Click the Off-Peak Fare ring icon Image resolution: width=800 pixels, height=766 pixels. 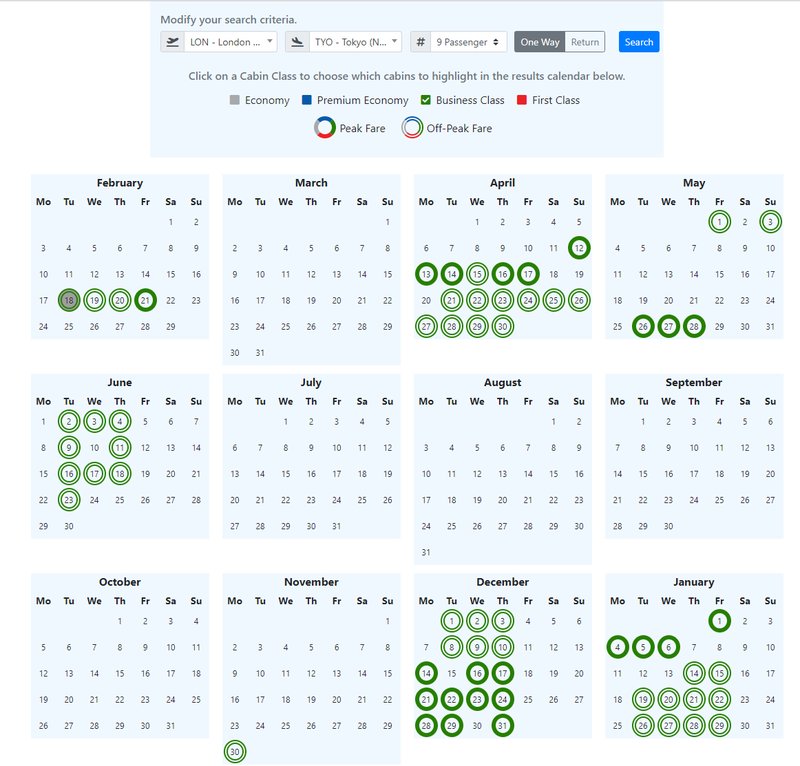click(x=411, y=128)
